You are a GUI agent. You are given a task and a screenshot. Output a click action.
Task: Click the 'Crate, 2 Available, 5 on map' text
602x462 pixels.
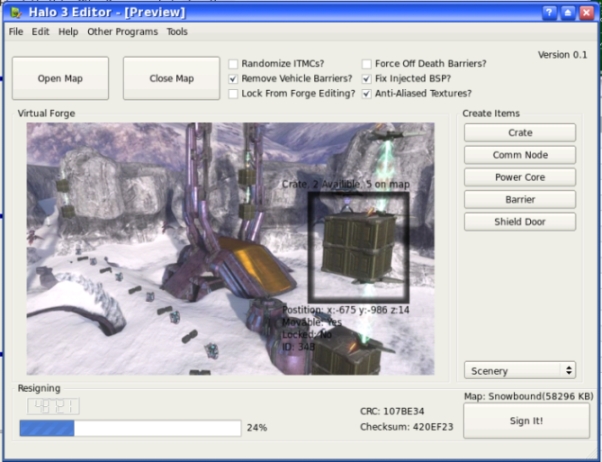point(346,184)
